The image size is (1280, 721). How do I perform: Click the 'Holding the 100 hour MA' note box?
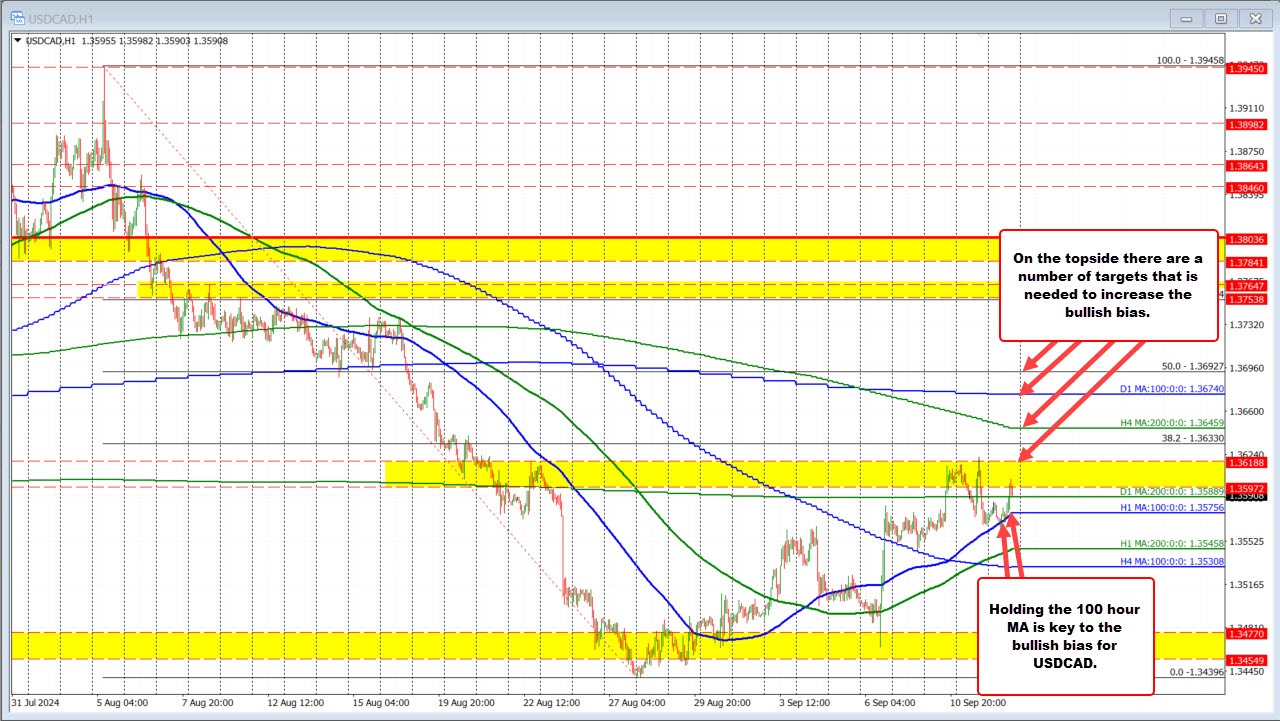pos(1066,635)
